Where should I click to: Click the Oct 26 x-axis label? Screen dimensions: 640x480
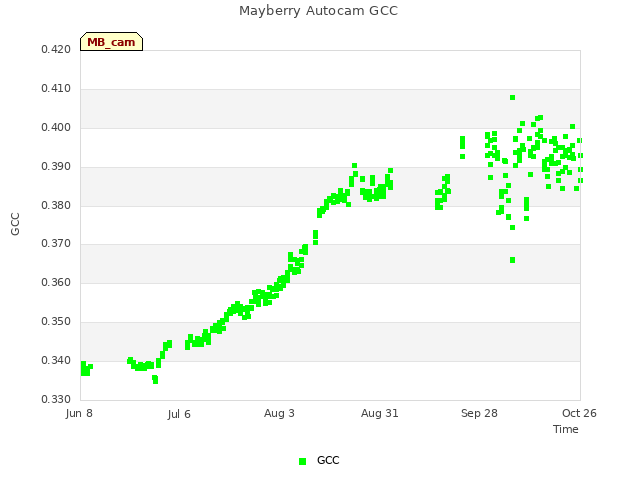(x=579, y=413)
